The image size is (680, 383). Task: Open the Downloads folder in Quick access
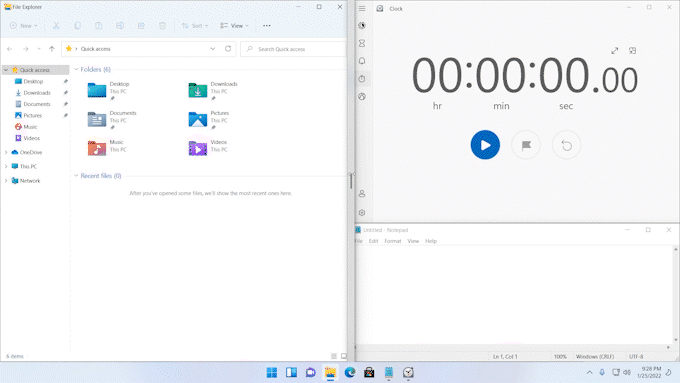click(x=213, y=90)
